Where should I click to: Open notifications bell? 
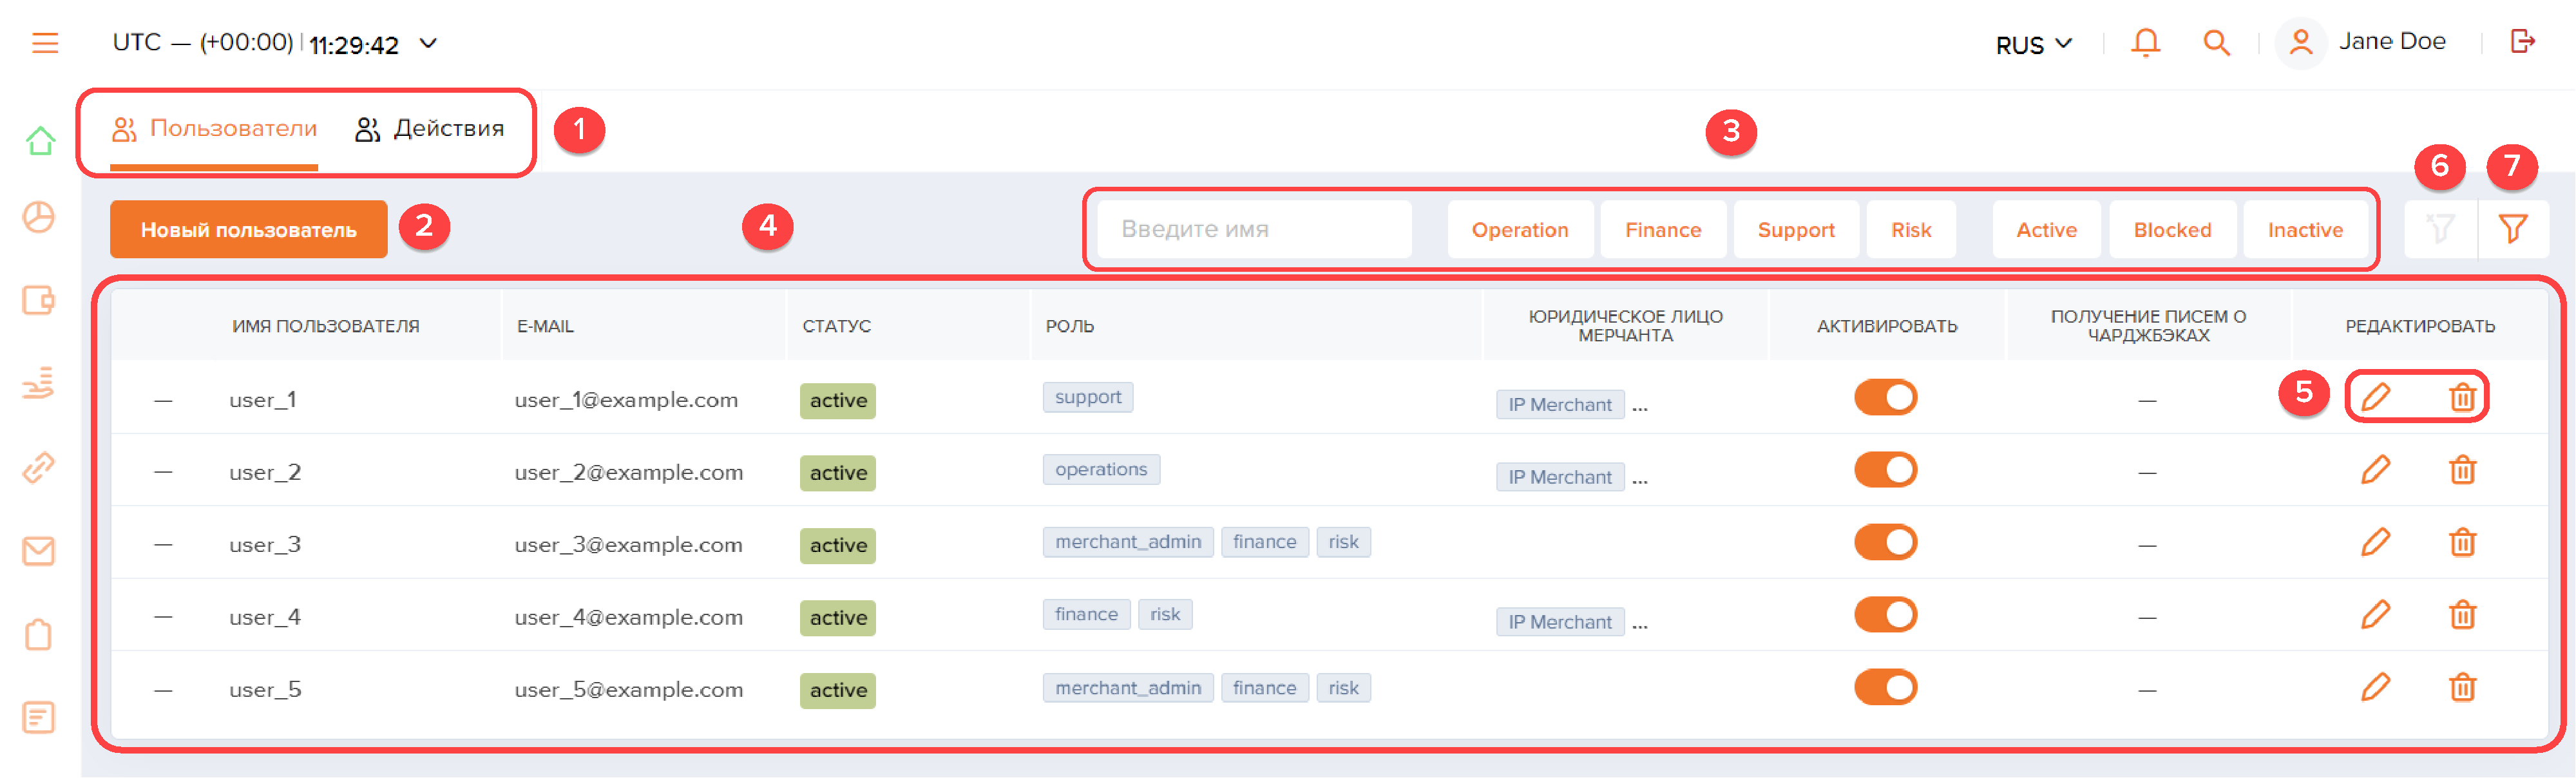pyautogui.click(x=2145, y=43)
